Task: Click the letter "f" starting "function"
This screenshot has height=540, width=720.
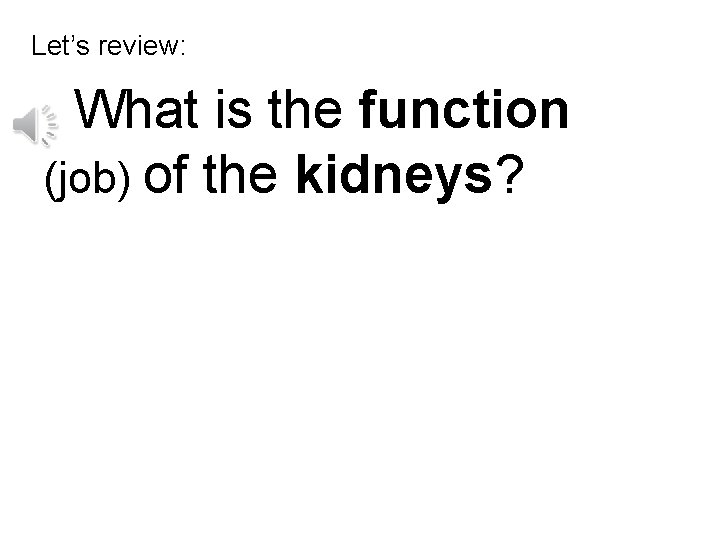Action: [x=371, y=112]
